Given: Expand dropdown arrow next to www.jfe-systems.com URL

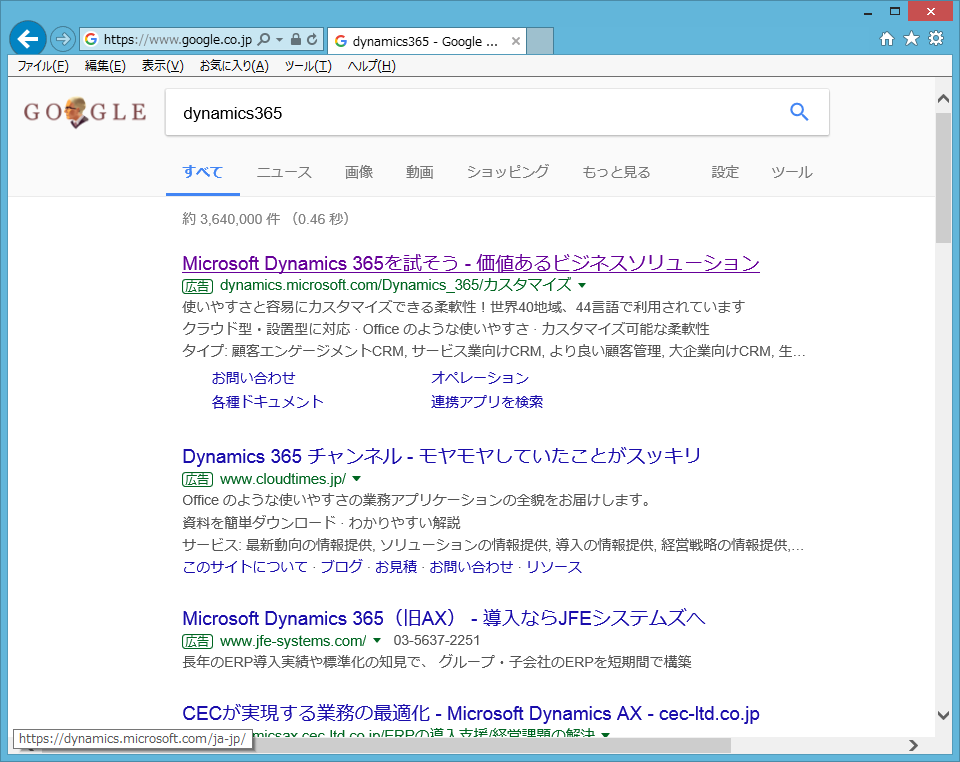Looking at the screenshot, I should [377, 641].
